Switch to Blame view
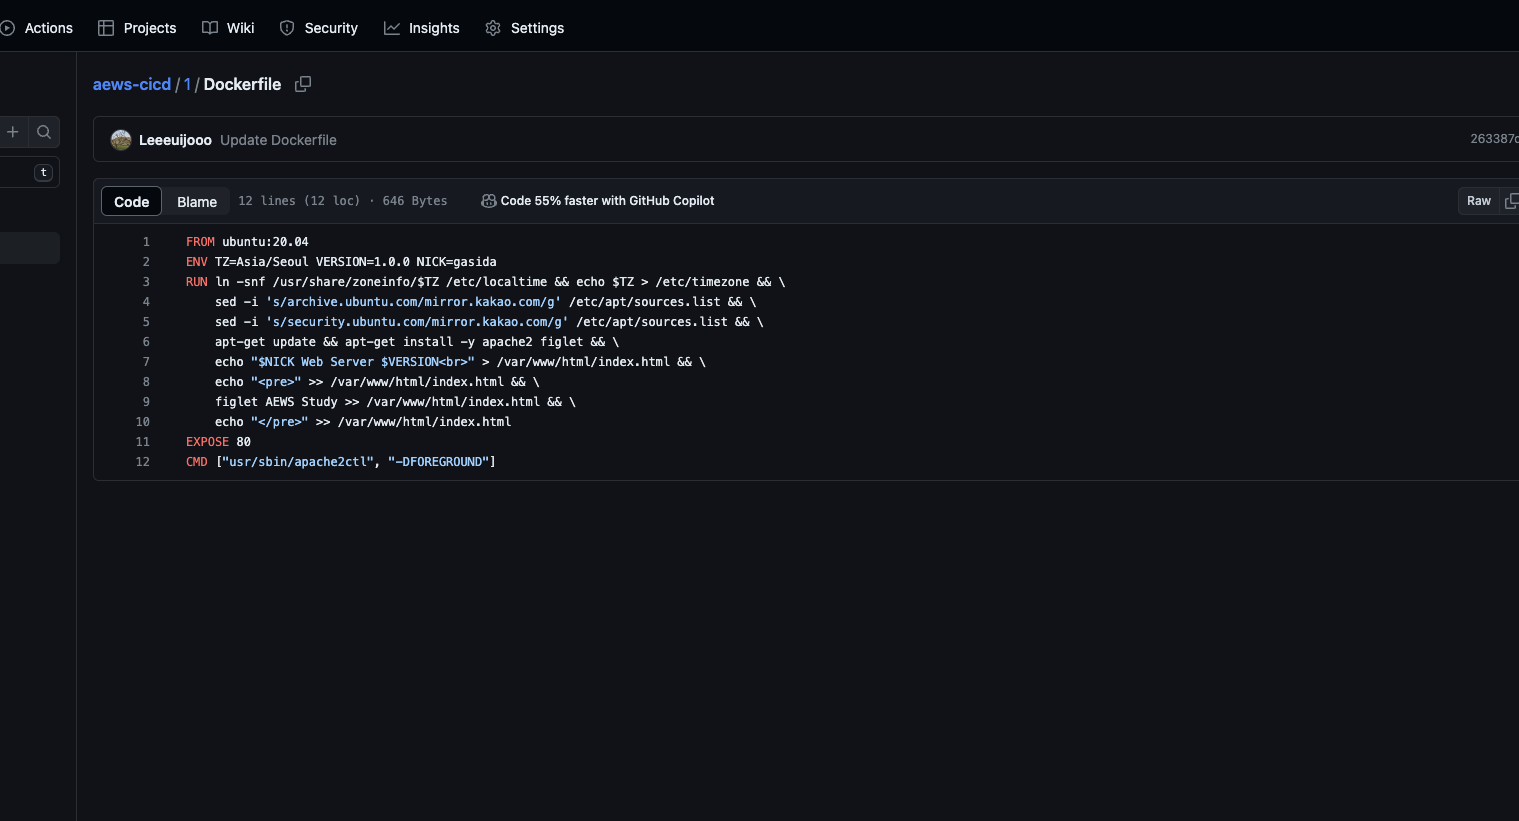The width and height of the screenshot is (1519, 821). pyautogui.click(x=197, y=201)
